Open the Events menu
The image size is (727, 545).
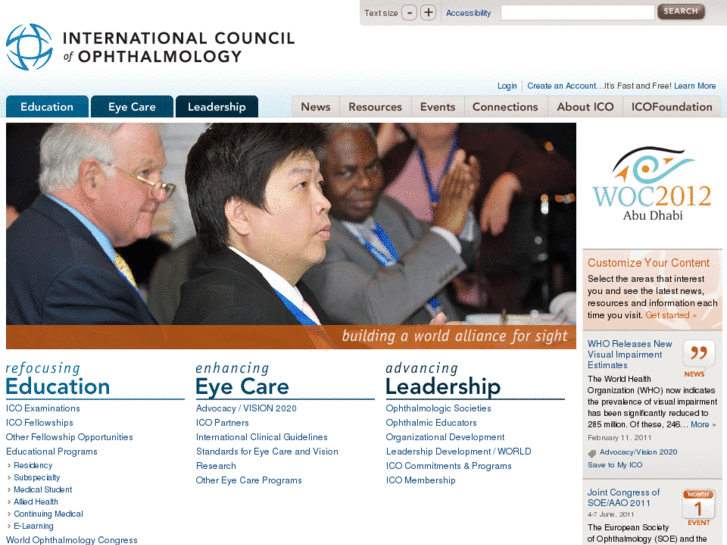coord(438,107)
